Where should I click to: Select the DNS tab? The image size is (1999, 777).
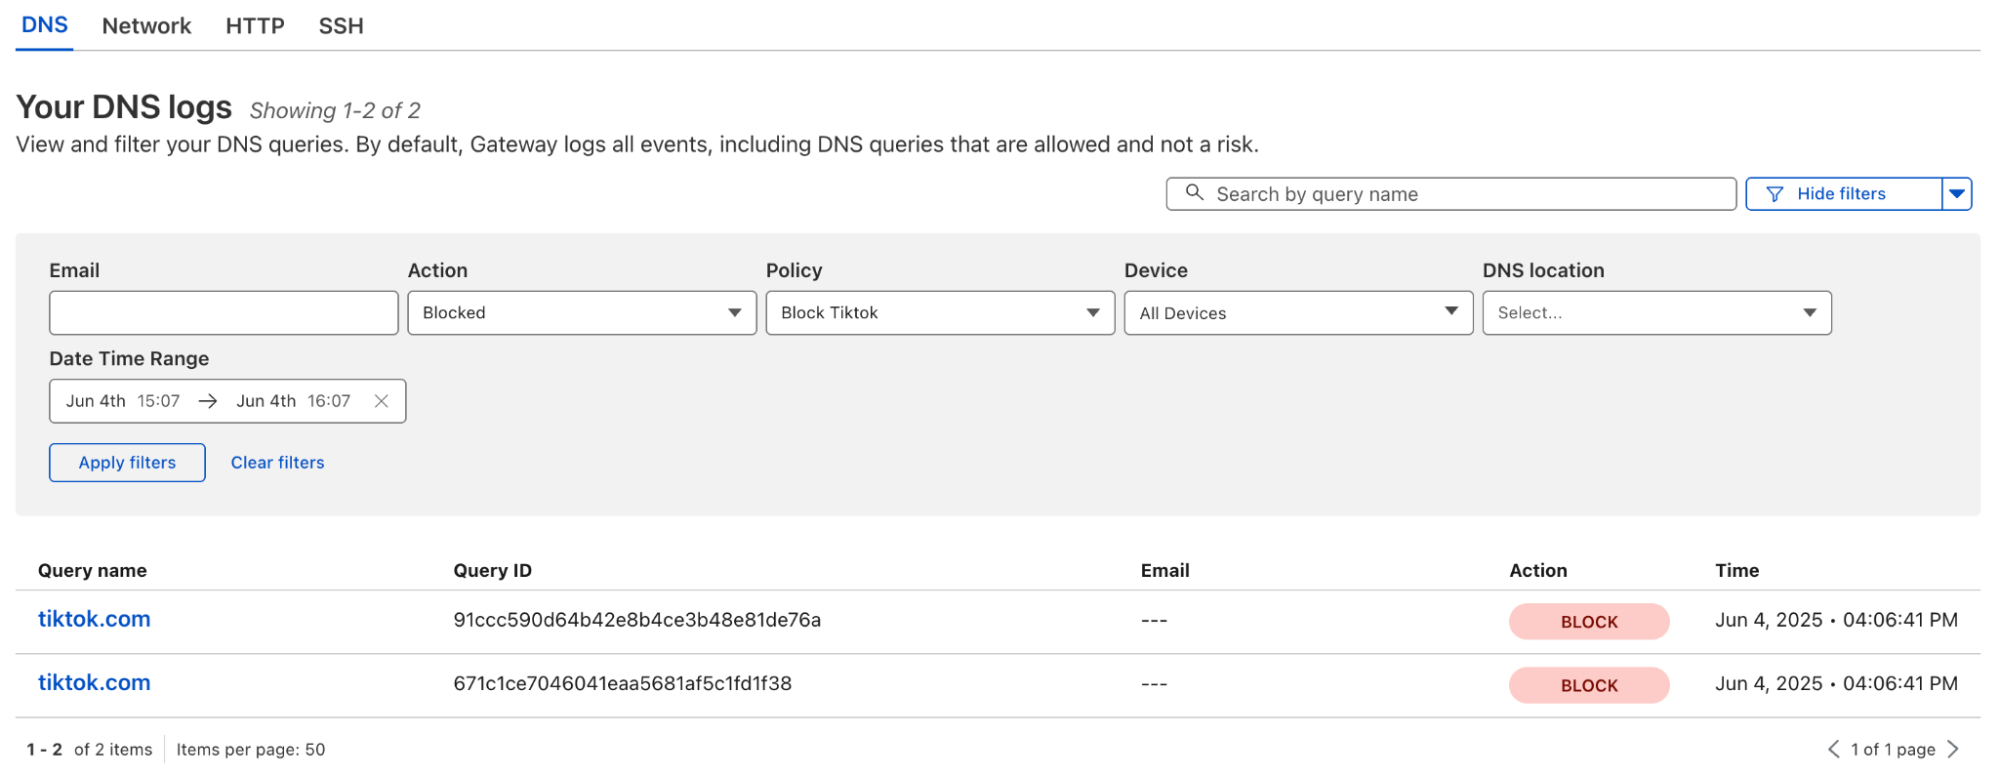point(45,25)
